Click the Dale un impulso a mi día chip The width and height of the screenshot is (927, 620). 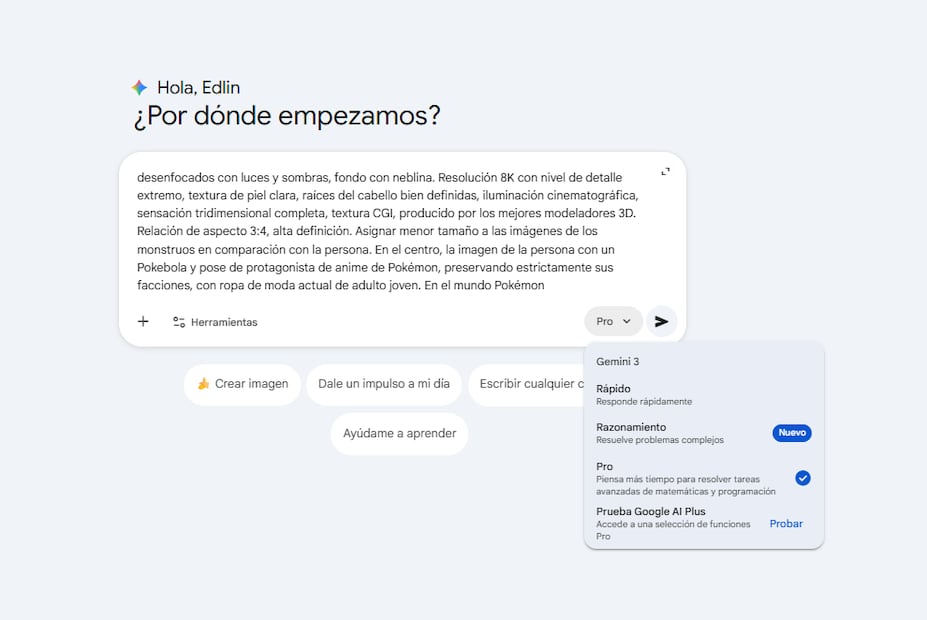pyautogui.click(x=384, y=384)
